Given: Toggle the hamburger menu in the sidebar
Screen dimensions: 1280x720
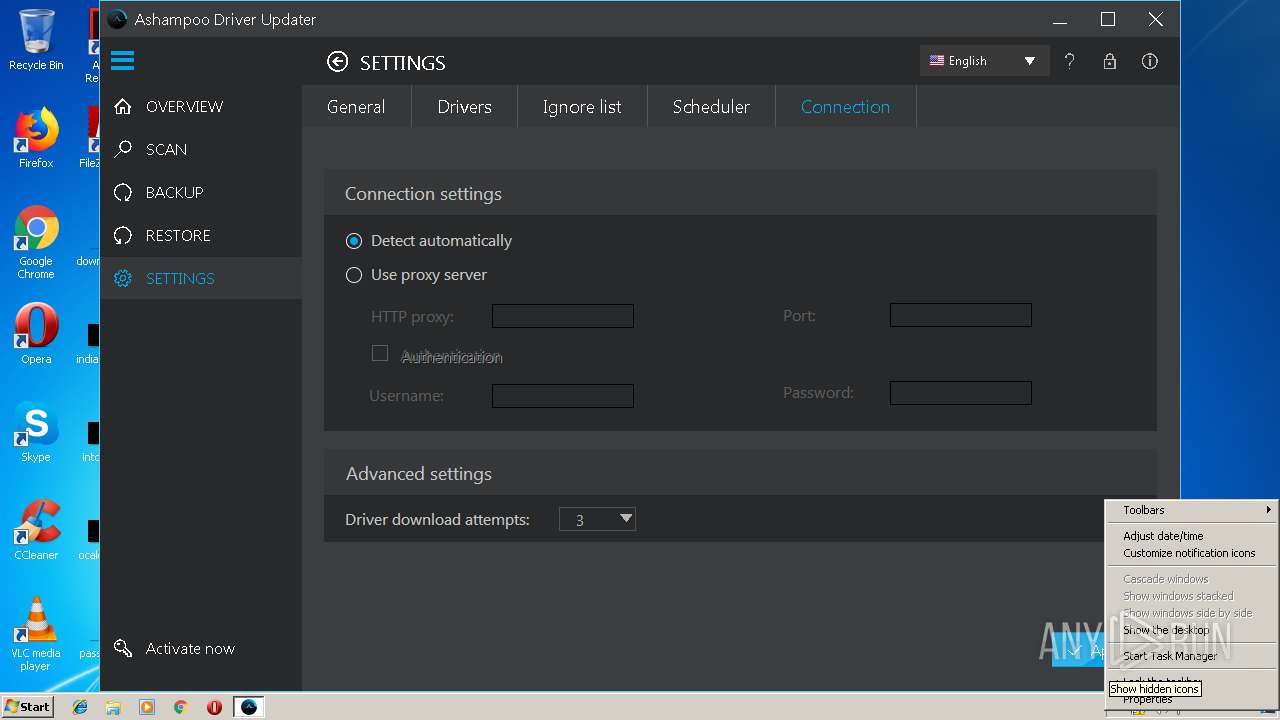Looking at the screenshot, I should point(122,61).
